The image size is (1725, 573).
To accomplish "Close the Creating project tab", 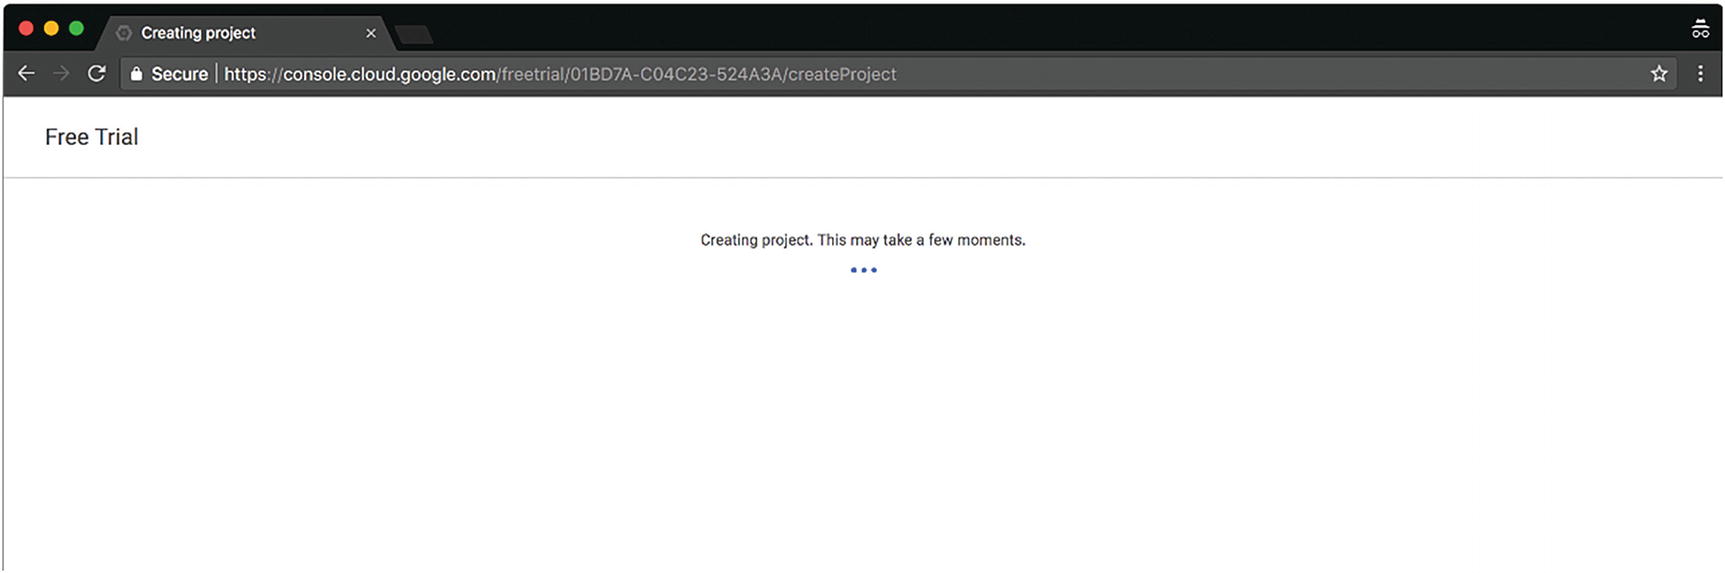I will click(x=371, y=33).
